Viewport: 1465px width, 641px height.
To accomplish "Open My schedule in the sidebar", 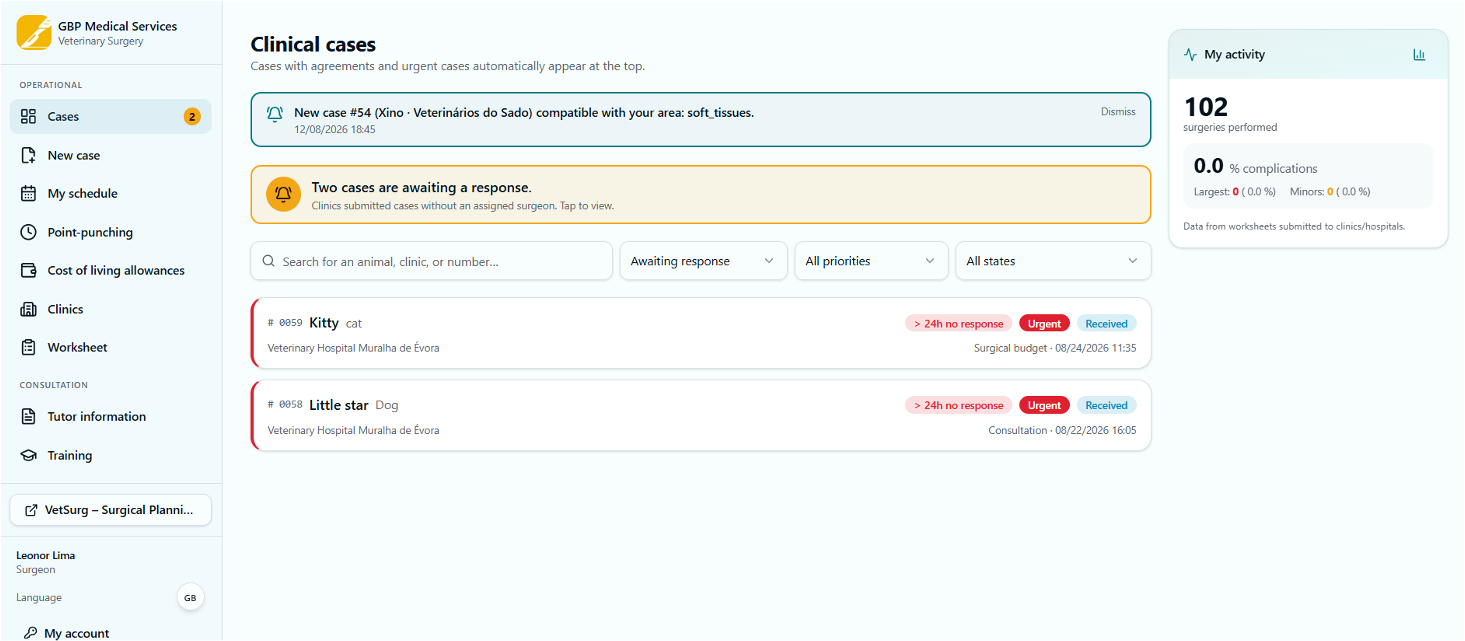I will [110, 194].
